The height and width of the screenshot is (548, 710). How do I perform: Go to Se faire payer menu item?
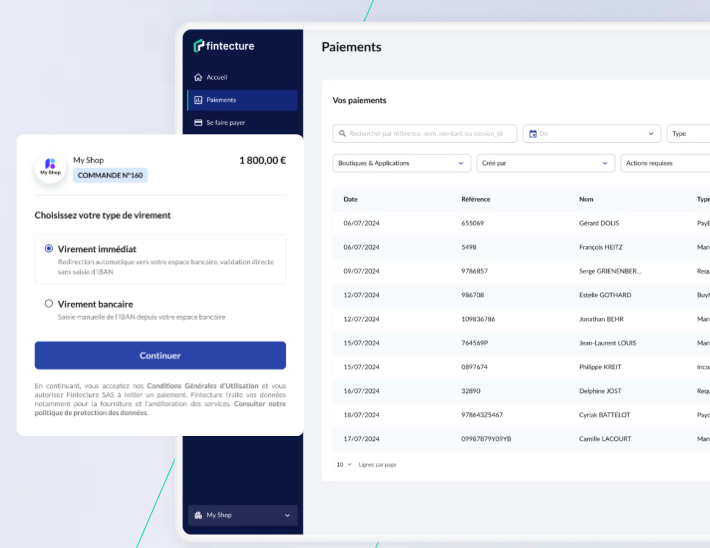pyautogui.click(x=225, y=123)
